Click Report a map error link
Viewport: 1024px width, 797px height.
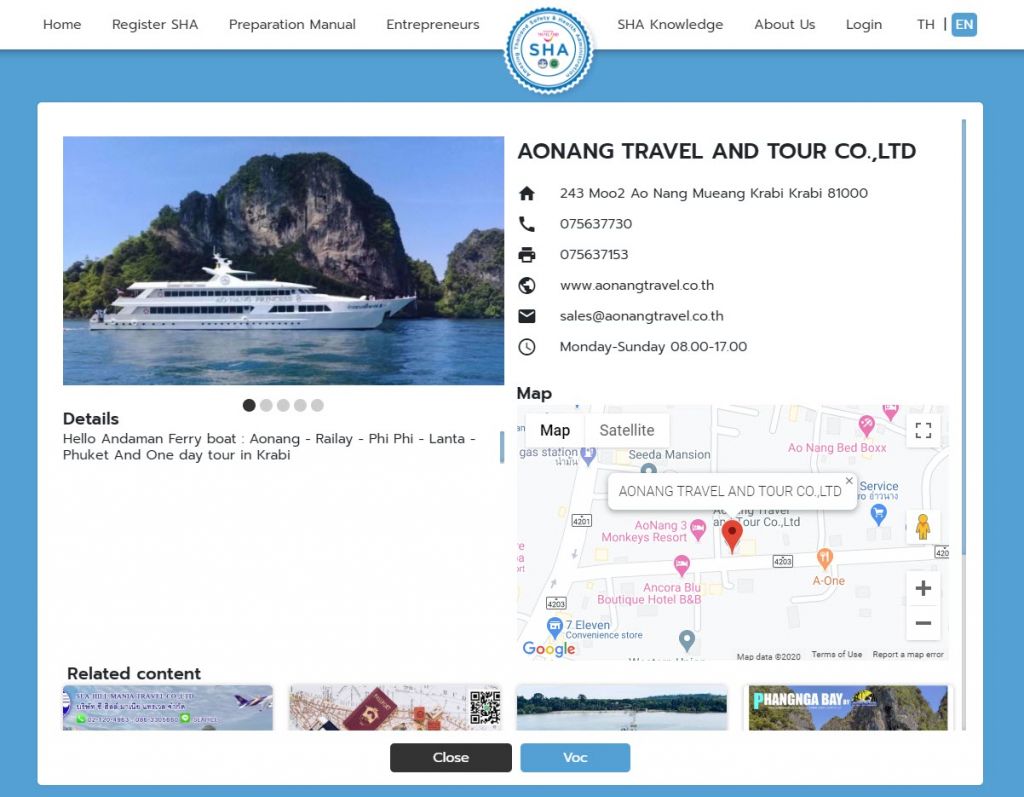pos(908,655)
